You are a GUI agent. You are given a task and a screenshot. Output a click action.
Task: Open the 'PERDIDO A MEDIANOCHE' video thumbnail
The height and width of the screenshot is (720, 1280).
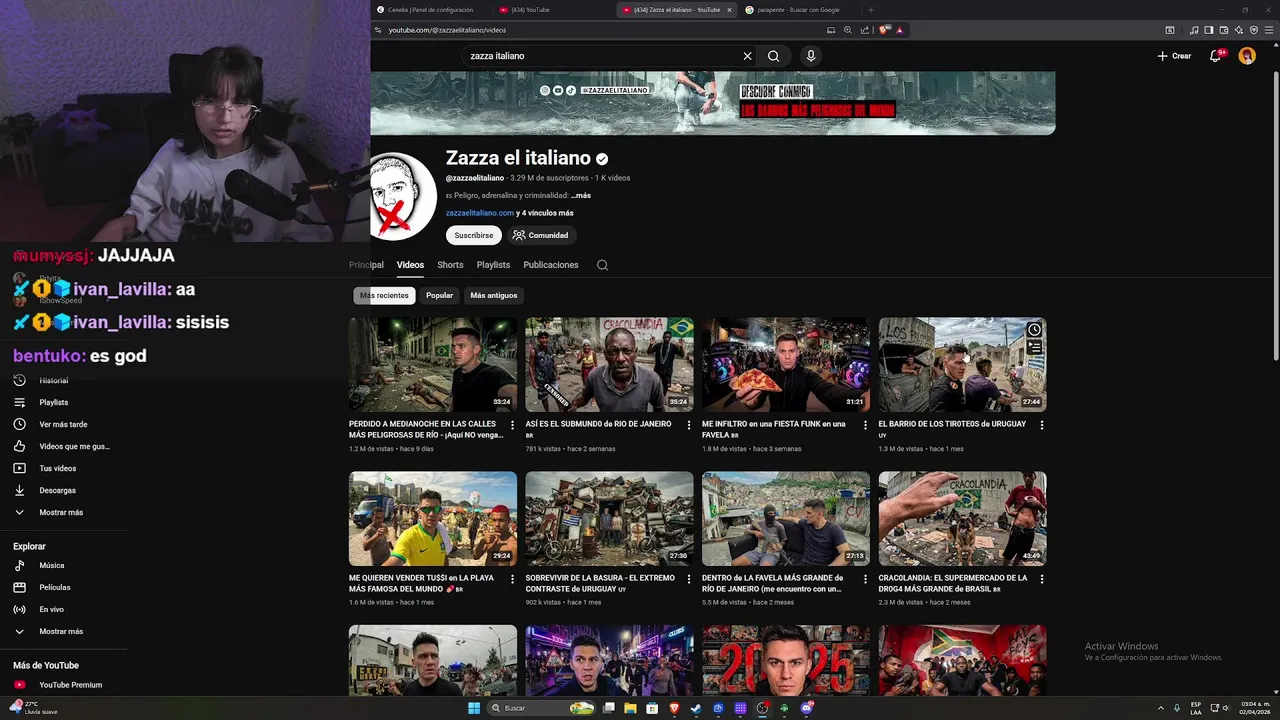click(433, 365)
